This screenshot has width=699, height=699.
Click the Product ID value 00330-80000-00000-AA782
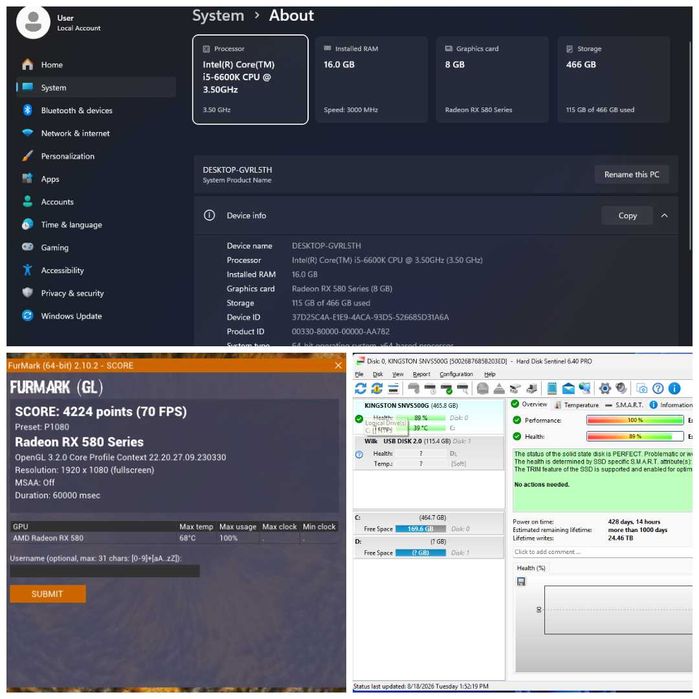341,331
